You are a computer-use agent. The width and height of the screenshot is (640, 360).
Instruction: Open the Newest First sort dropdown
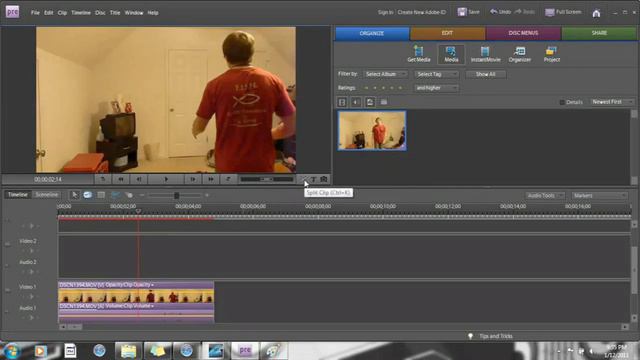point(612,102)
